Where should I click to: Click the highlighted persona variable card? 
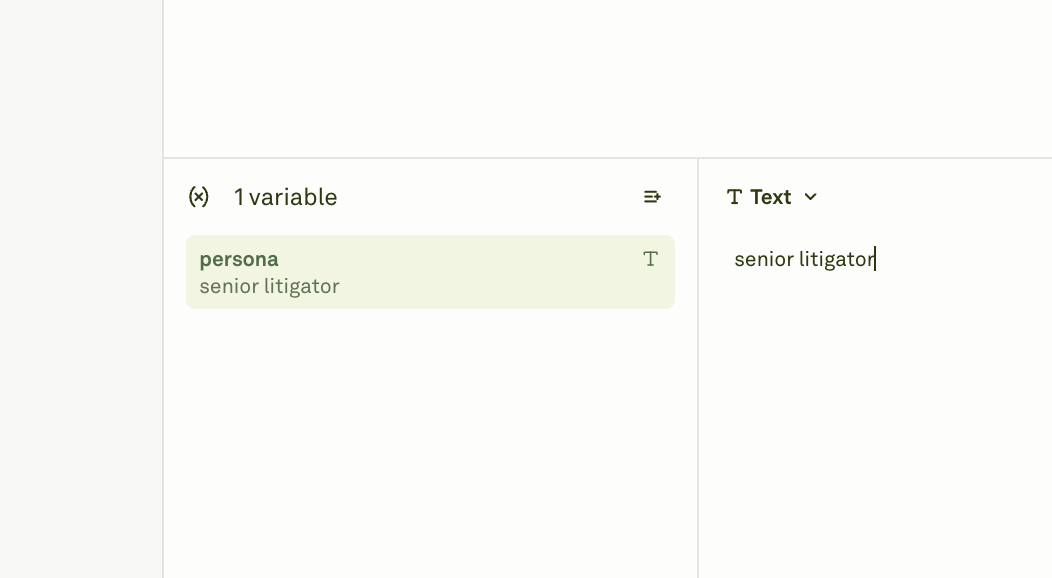click(x=430, y=271)
